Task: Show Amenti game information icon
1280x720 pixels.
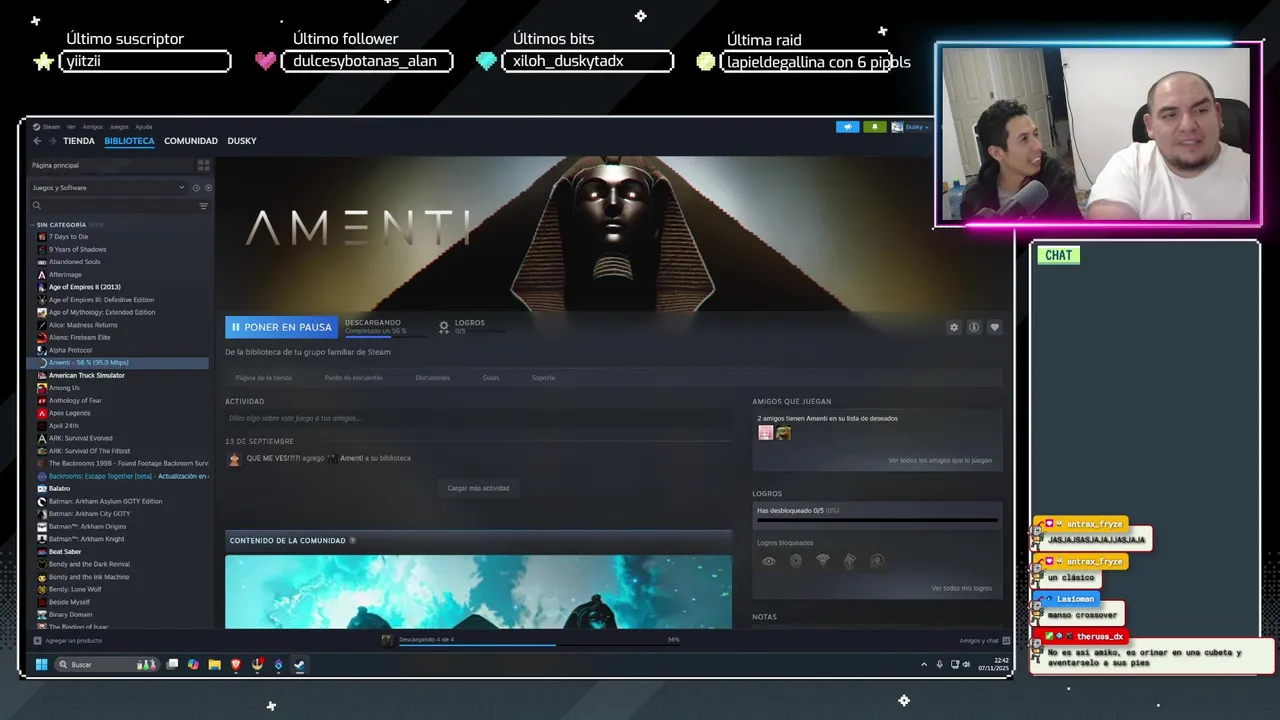Action: point(974,327)
